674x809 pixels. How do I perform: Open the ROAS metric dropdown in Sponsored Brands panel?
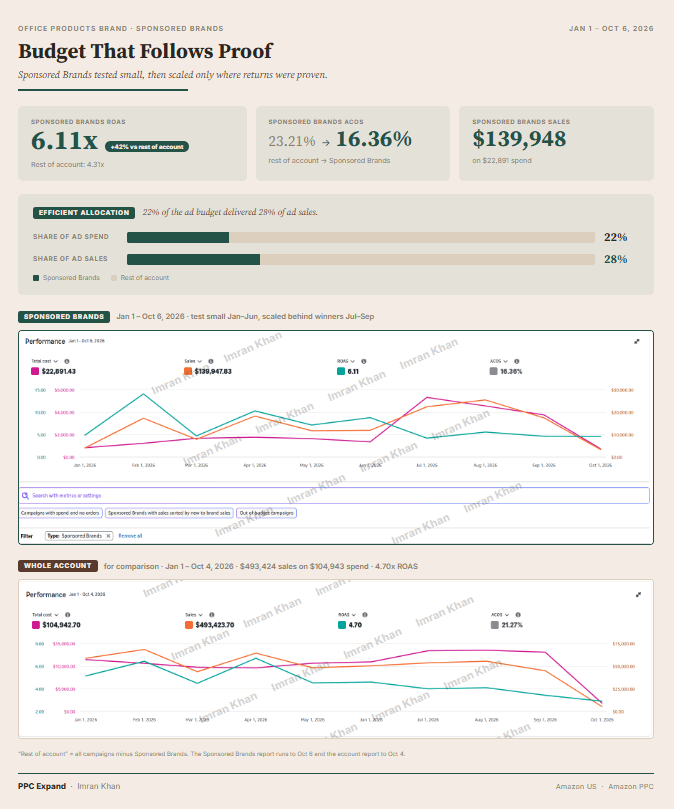[346, 361]
